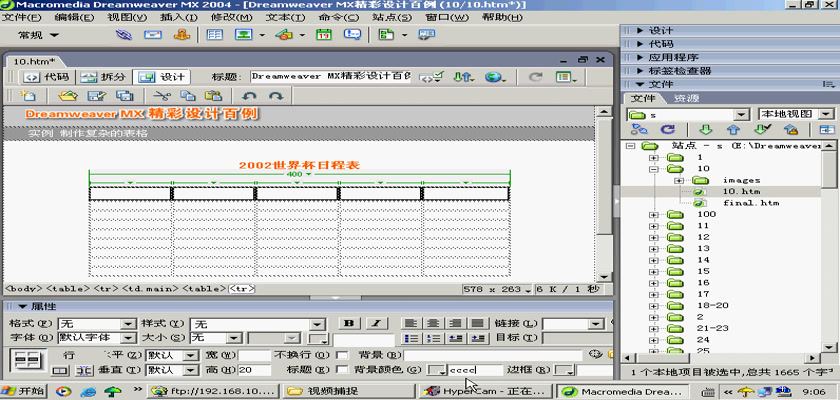
Task: Click the Get files green down arrow
Action: (x=706, y=129)
